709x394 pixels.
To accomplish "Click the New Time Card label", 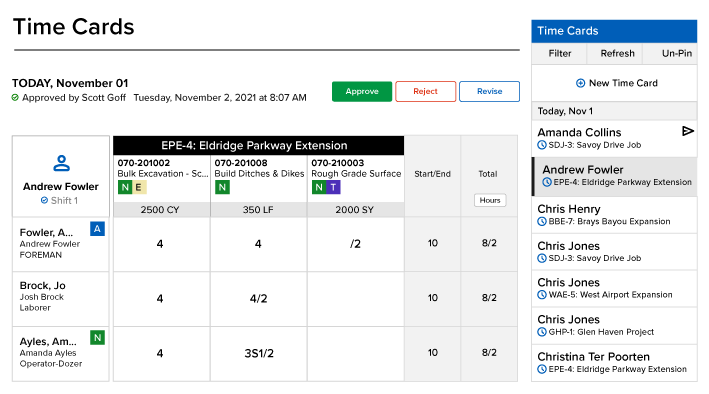I will click(623, 83).
